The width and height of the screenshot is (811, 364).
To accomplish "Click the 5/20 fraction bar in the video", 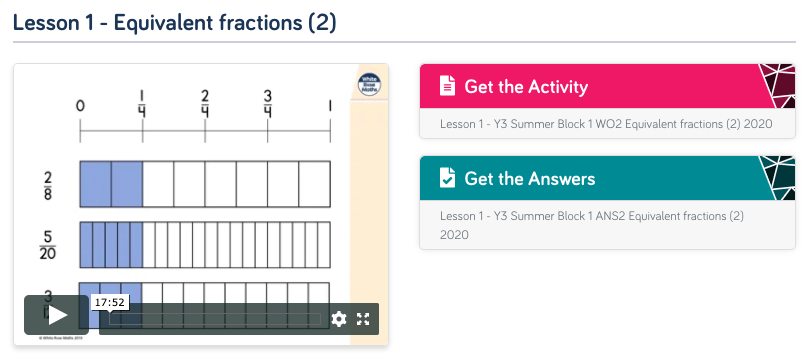I will click(x=205, y=245).
